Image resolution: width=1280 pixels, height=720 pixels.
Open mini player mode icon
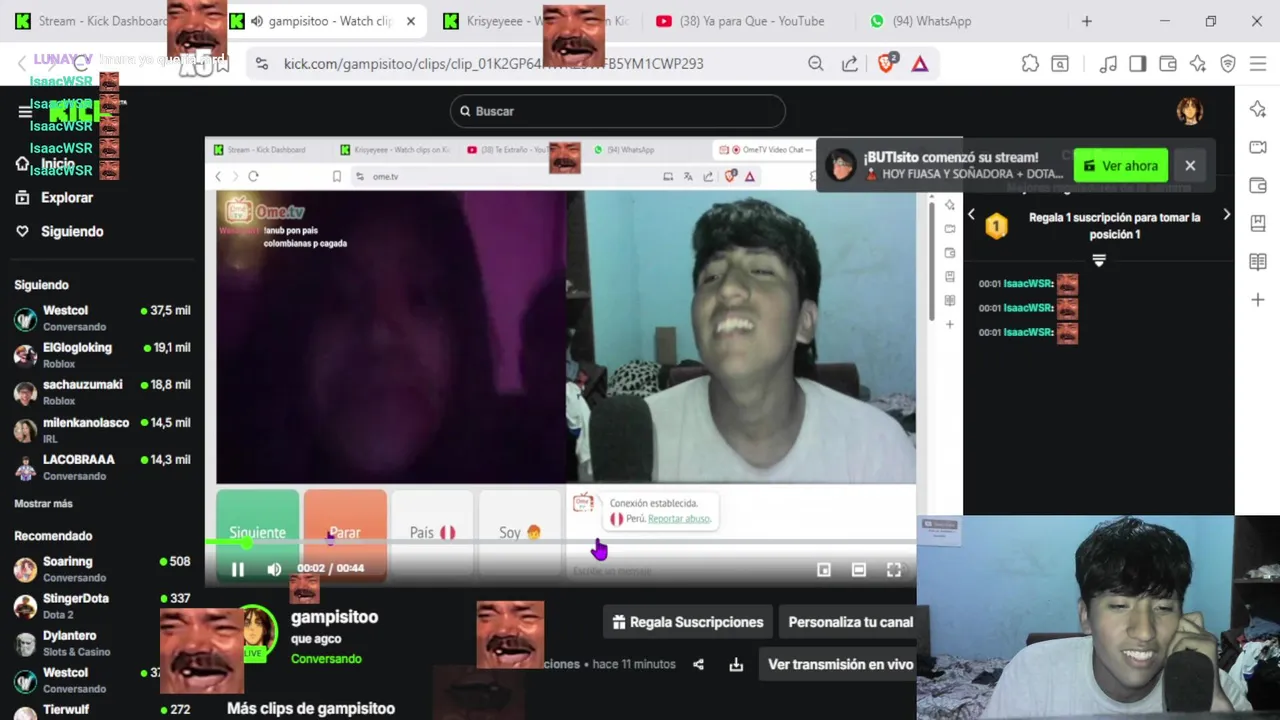coord(824,570)
